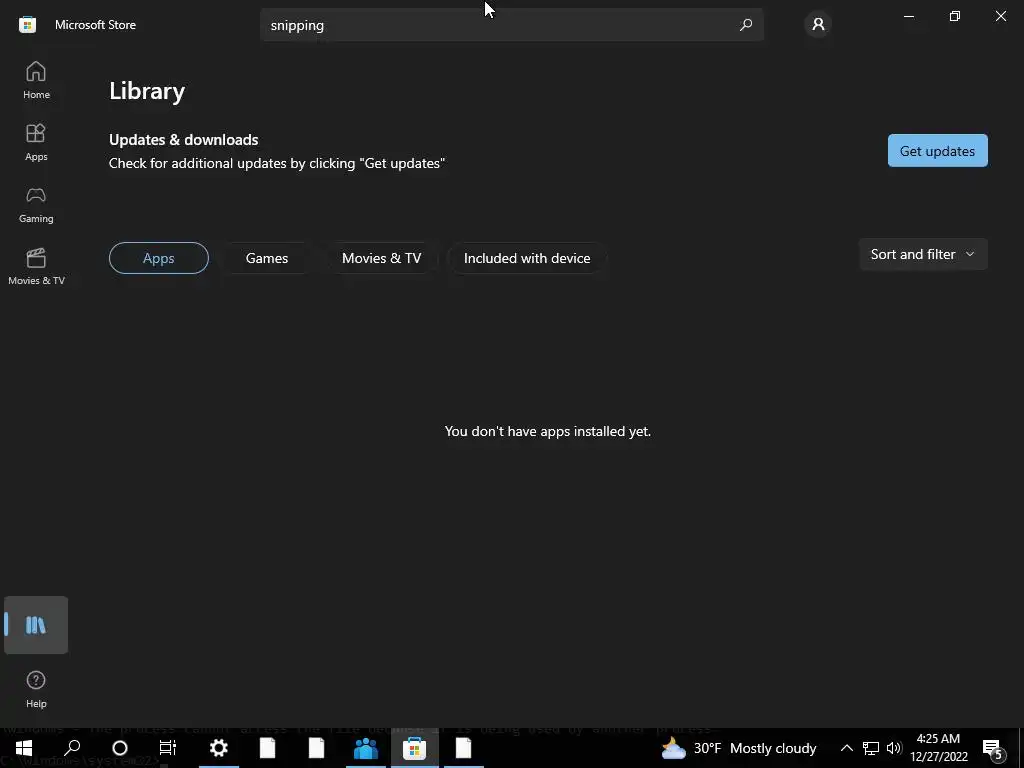Open Task View on taskbar
The image size is (1024, 768).
coord(168,748)
